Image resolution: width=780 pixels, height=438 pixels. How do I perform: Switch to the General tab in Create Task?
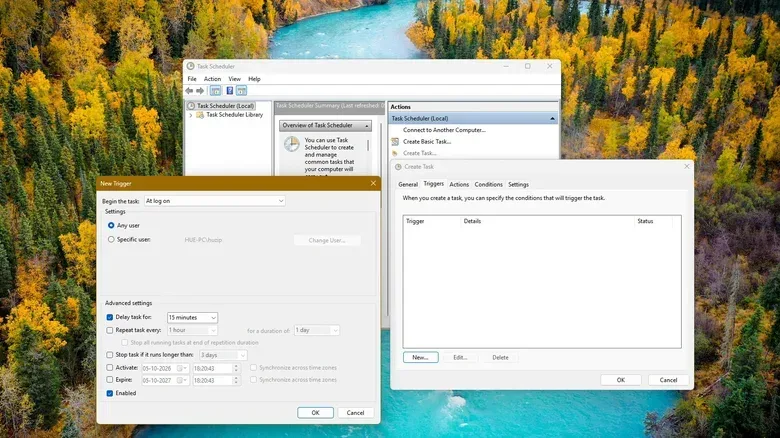[x=408, y=184]
